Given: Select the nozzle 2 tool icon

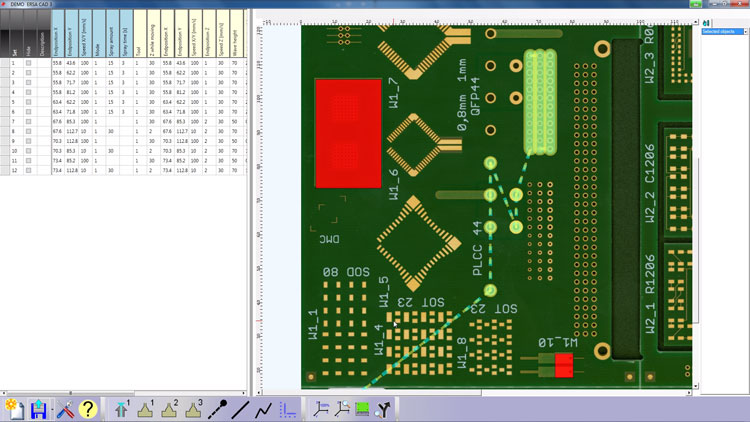Looking at the screenshot, I should 146,409.
